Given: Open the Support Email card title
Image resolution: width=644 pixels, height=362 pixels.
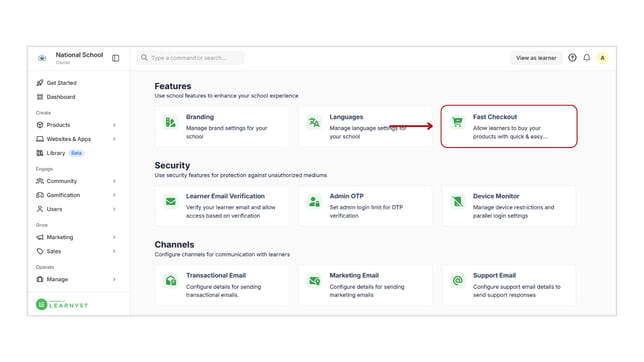Looking at the screenshot, I should pos(494,275).
